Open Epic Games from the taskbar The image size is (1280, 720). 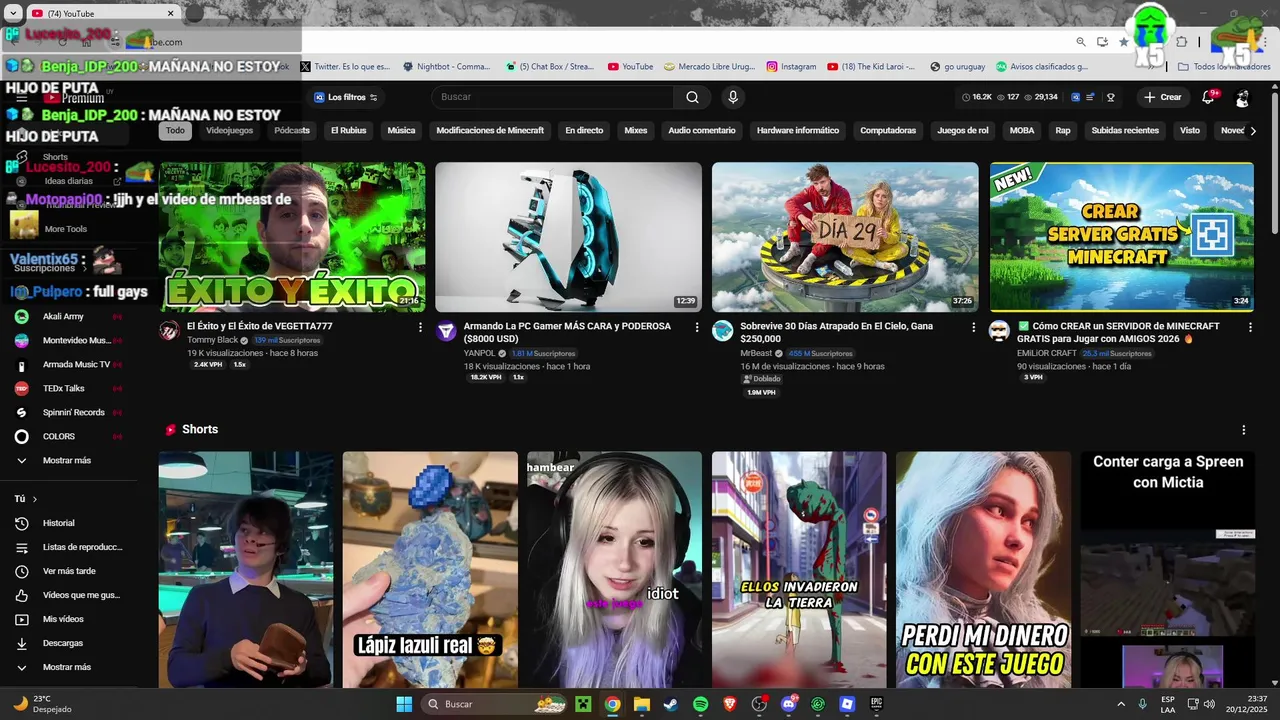[x=877, y=704]
